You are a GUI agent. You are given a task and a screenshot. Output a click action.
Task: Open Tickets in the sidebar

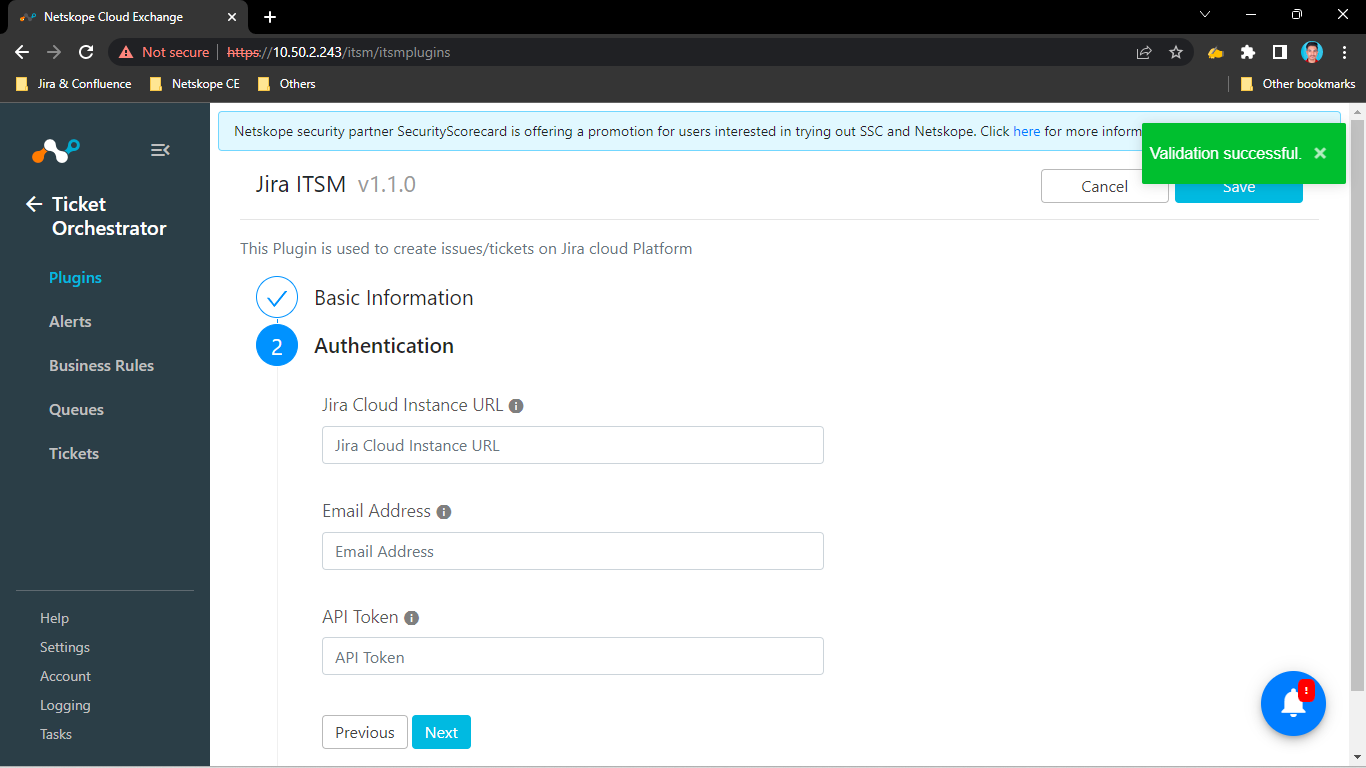(74, 454)
